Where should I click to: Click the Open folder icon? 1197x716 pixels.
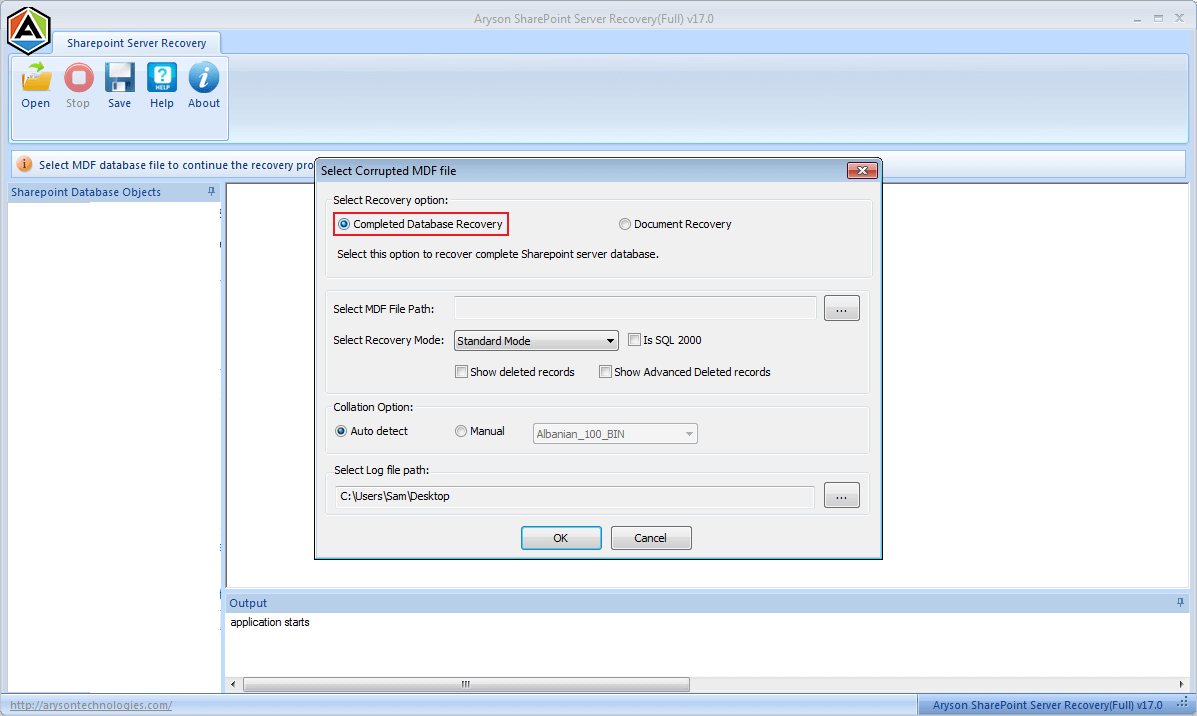tap(36, 78)
